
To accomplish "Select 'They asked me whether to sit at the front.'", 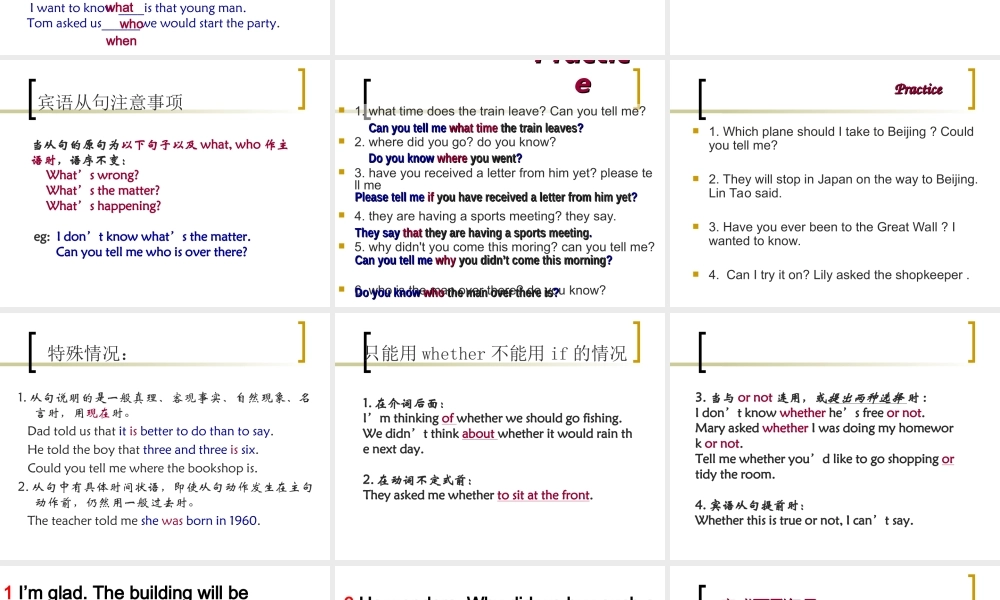I will coord(478,495).
